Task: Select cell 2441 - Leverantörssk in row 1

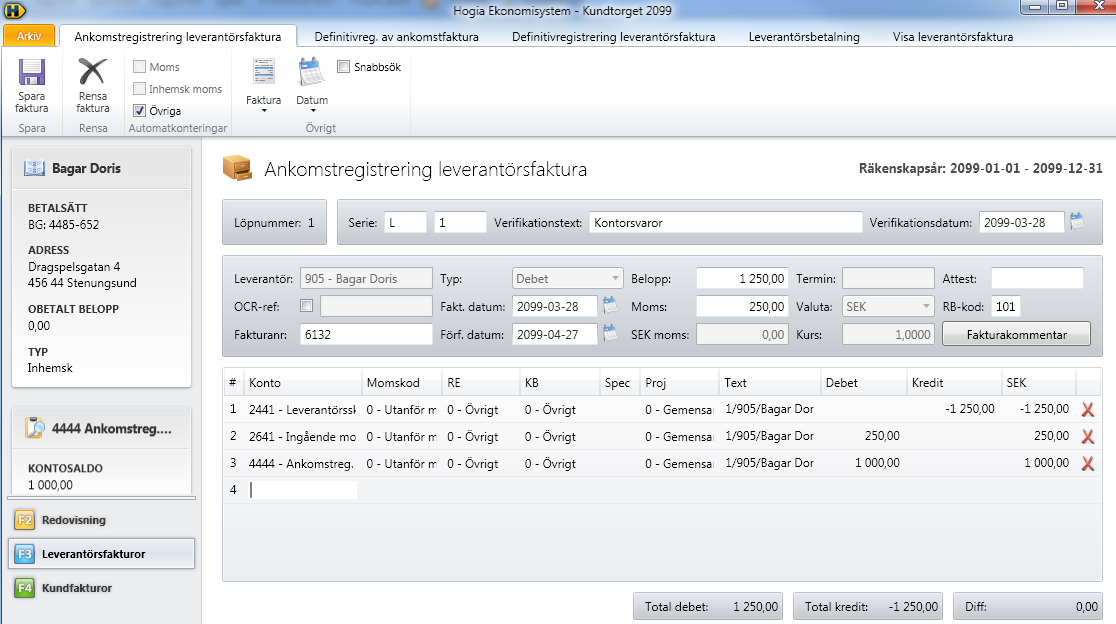Action: click(302, 410)
